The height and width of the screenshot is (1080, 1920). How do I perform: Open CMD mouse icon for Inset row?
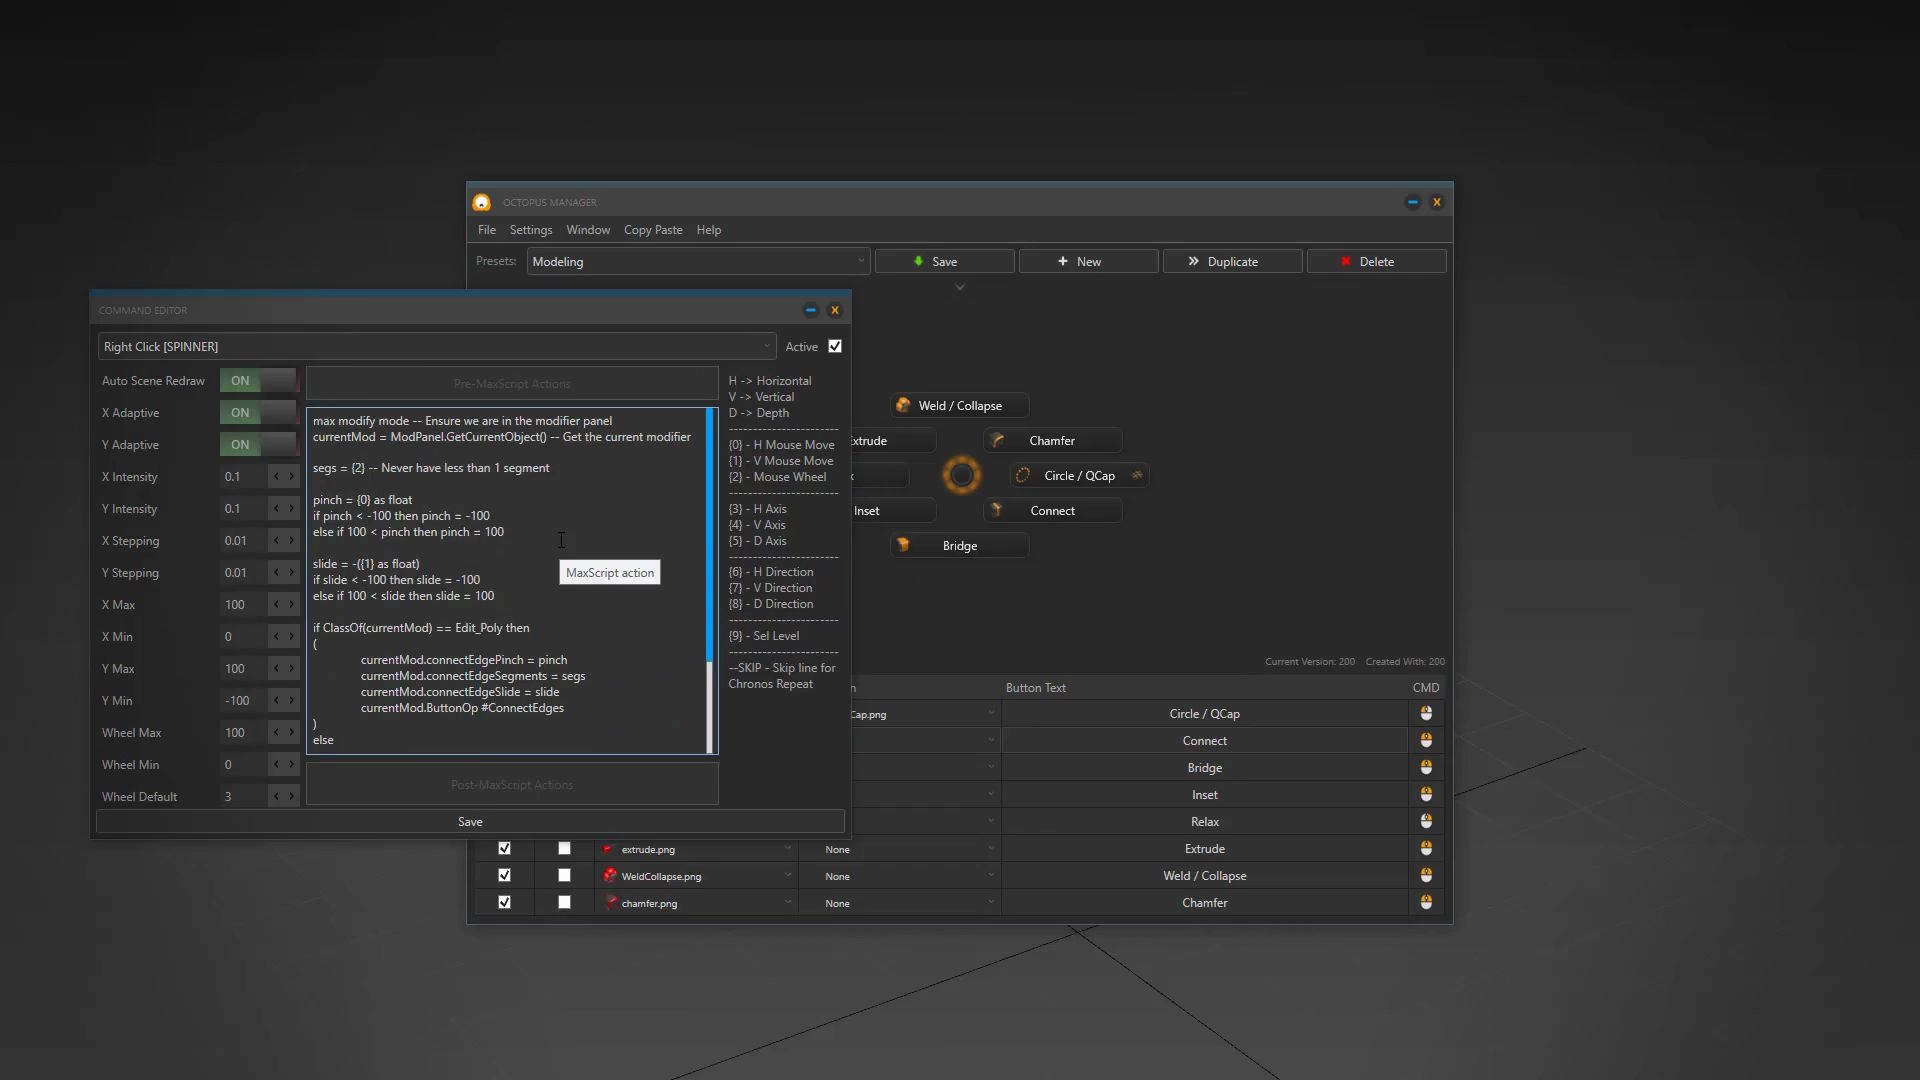1426,794
